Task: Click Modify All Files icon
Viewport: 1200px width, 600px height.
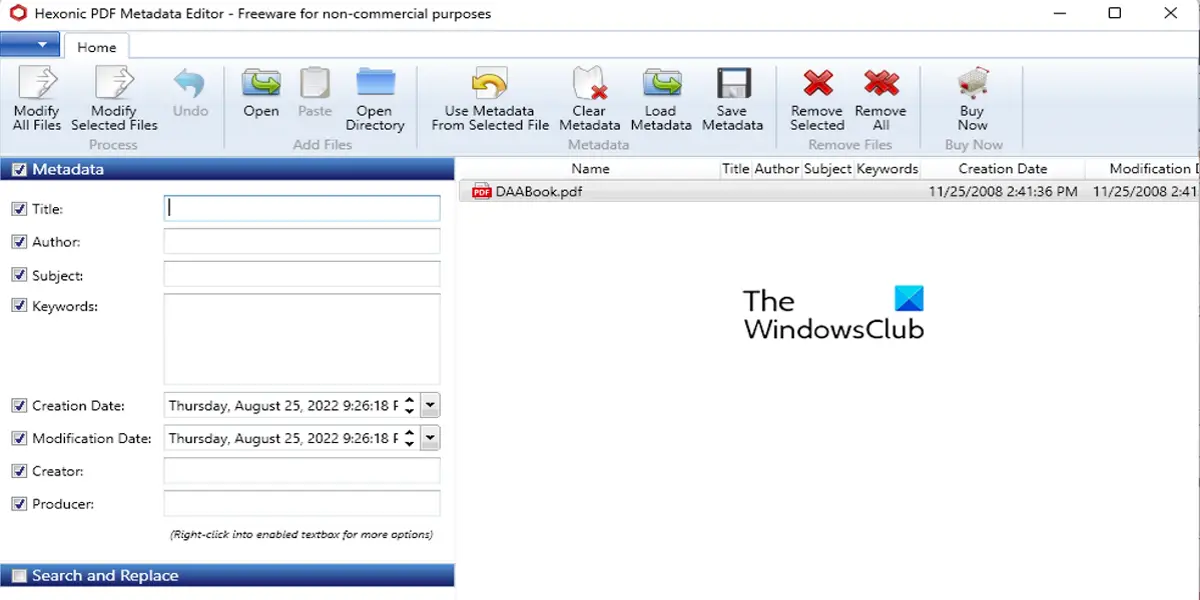Action: (x=37, y=83)
